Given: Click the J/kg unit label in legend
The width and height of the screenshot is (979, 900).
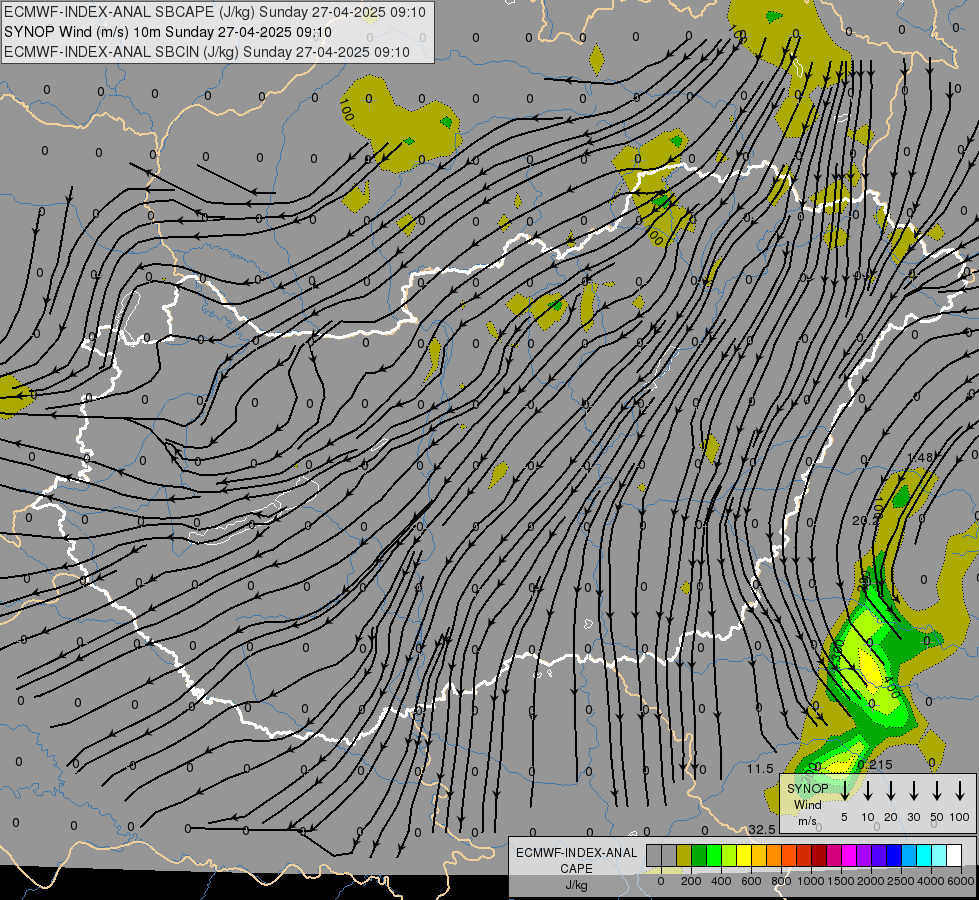Looking at the screenshot, I should [x=576, y=885].
